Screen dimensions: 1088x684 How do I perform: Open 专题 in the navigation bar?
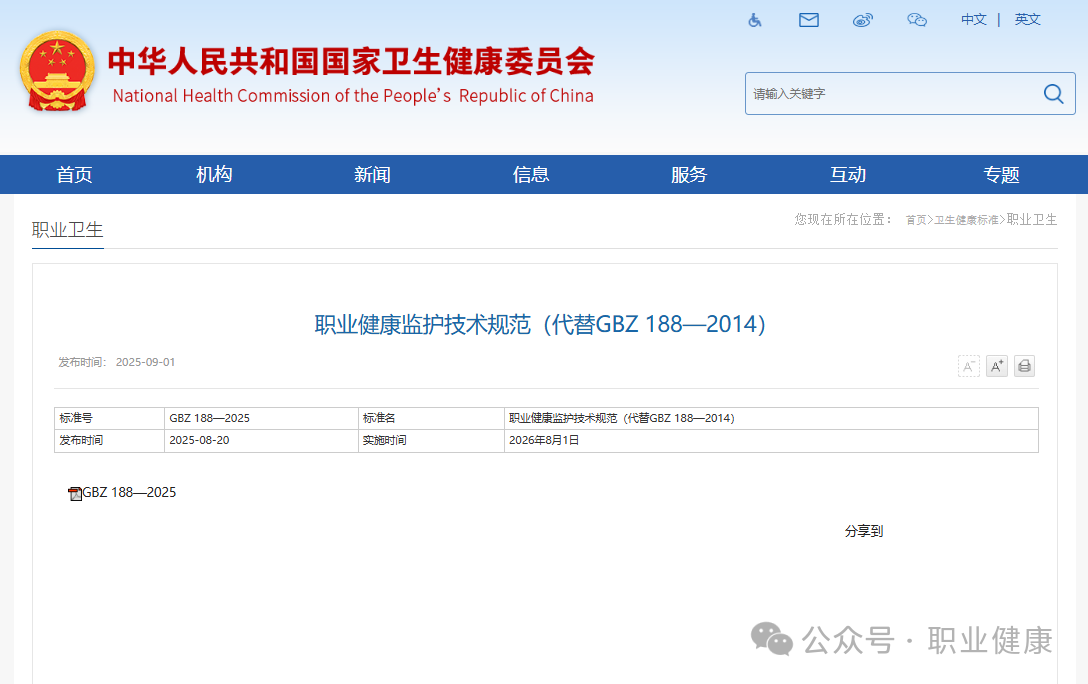pyautogui.click(x=1001, y=175)
